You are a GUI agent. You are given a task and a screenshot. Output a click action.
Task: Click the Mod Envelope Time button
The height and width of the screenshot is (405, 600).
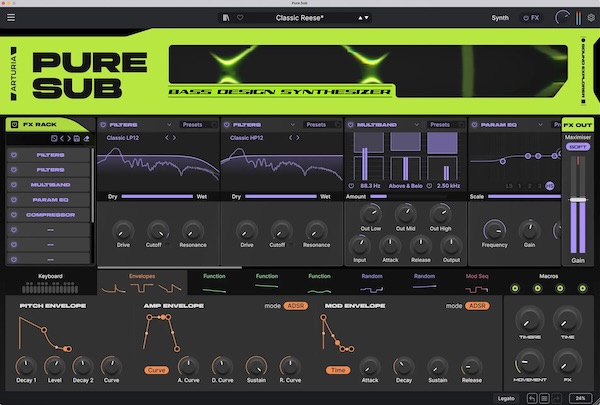tap(338, 370)
